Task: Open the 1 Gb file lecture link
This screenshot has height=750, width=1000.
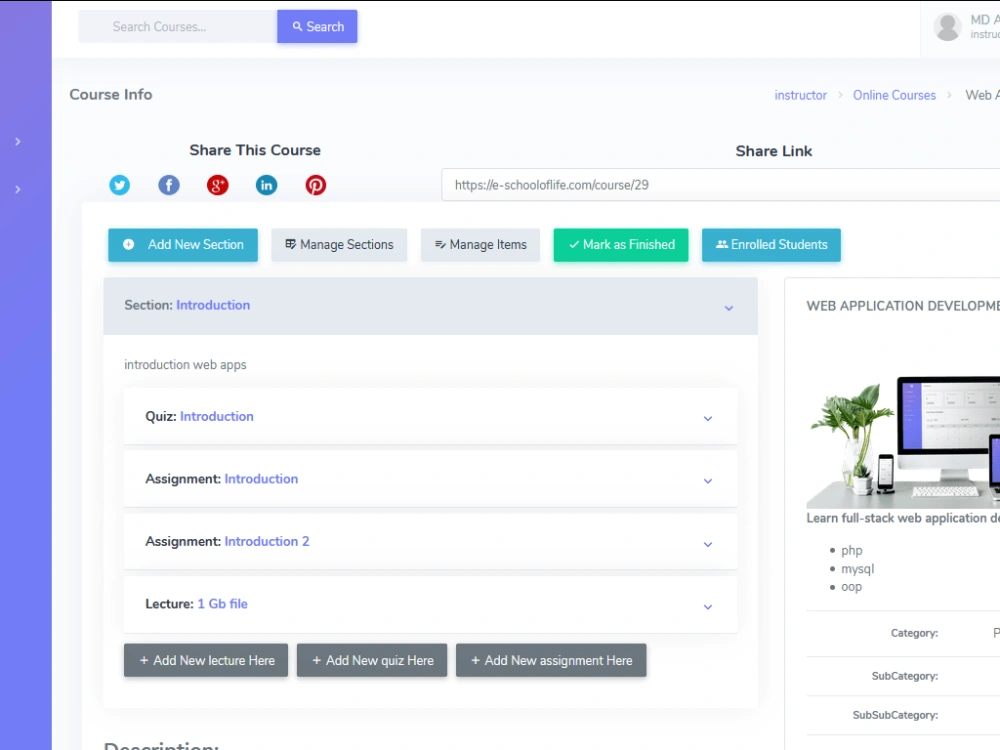Action: coord(223,604)
